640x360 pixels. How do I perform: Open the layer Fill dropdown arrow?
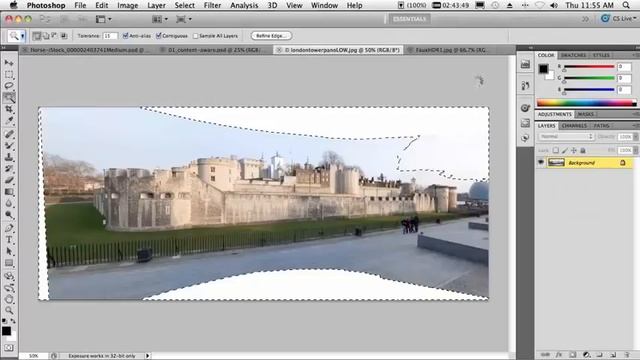tap(636, 151)
